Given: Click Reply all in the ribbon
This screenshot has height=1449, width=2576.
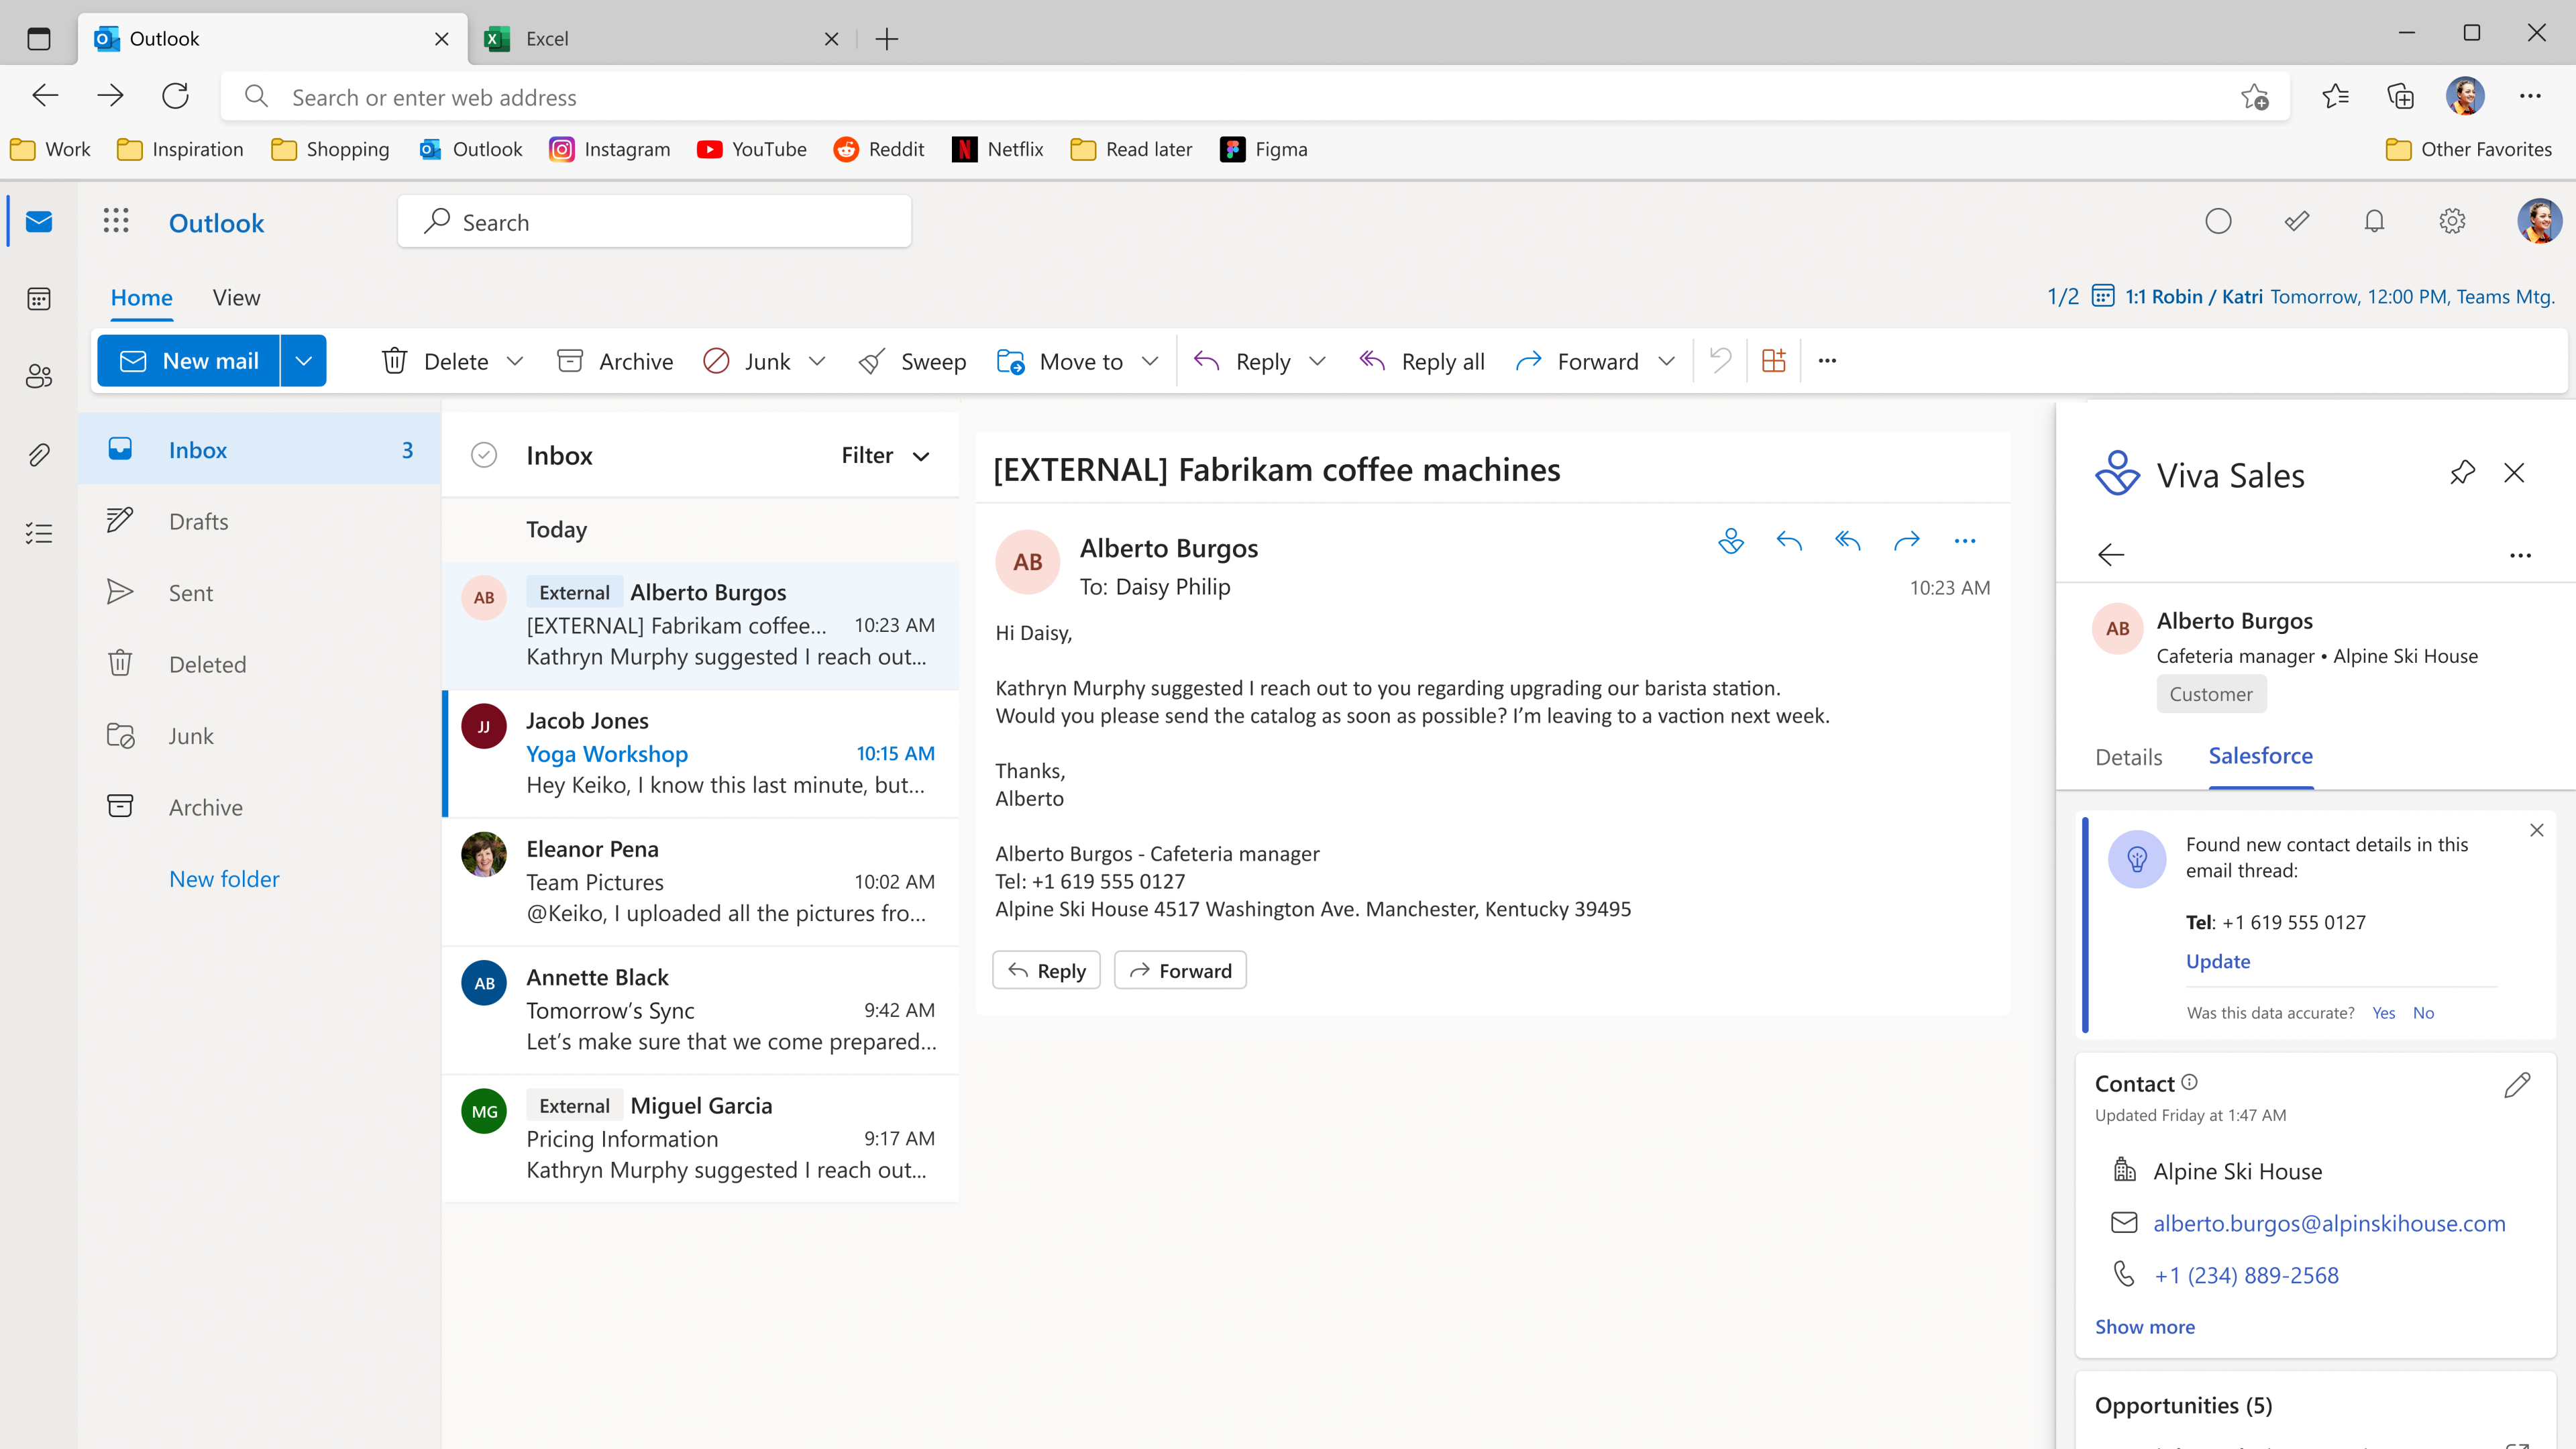Looking at the screenshot, I should pyautogui.click(x=1421, y=361).
